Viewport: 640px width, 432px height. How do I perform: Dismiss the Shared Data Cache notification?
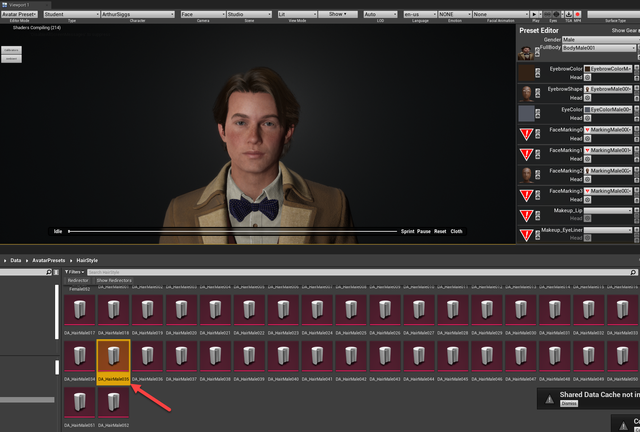click(x=569, y=403)
